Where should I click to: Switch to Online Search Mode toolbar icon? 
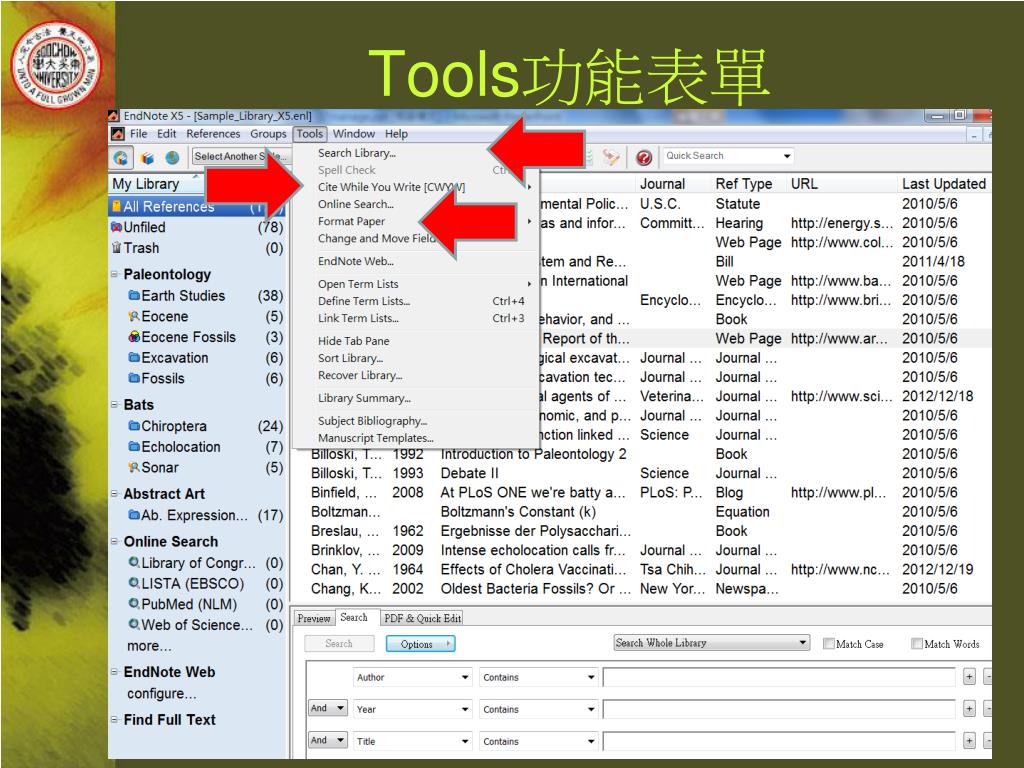[x=172, y=157]
